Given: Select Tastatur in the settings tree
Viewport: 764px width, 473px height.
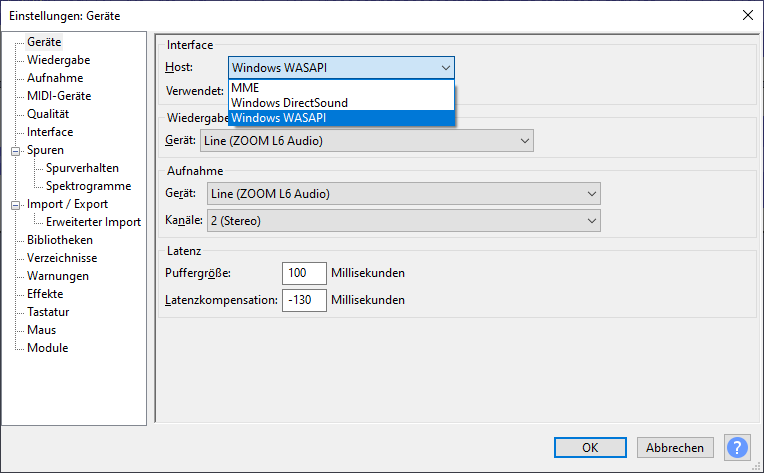Looking at the screenshot, I should (x=48, y=312).
